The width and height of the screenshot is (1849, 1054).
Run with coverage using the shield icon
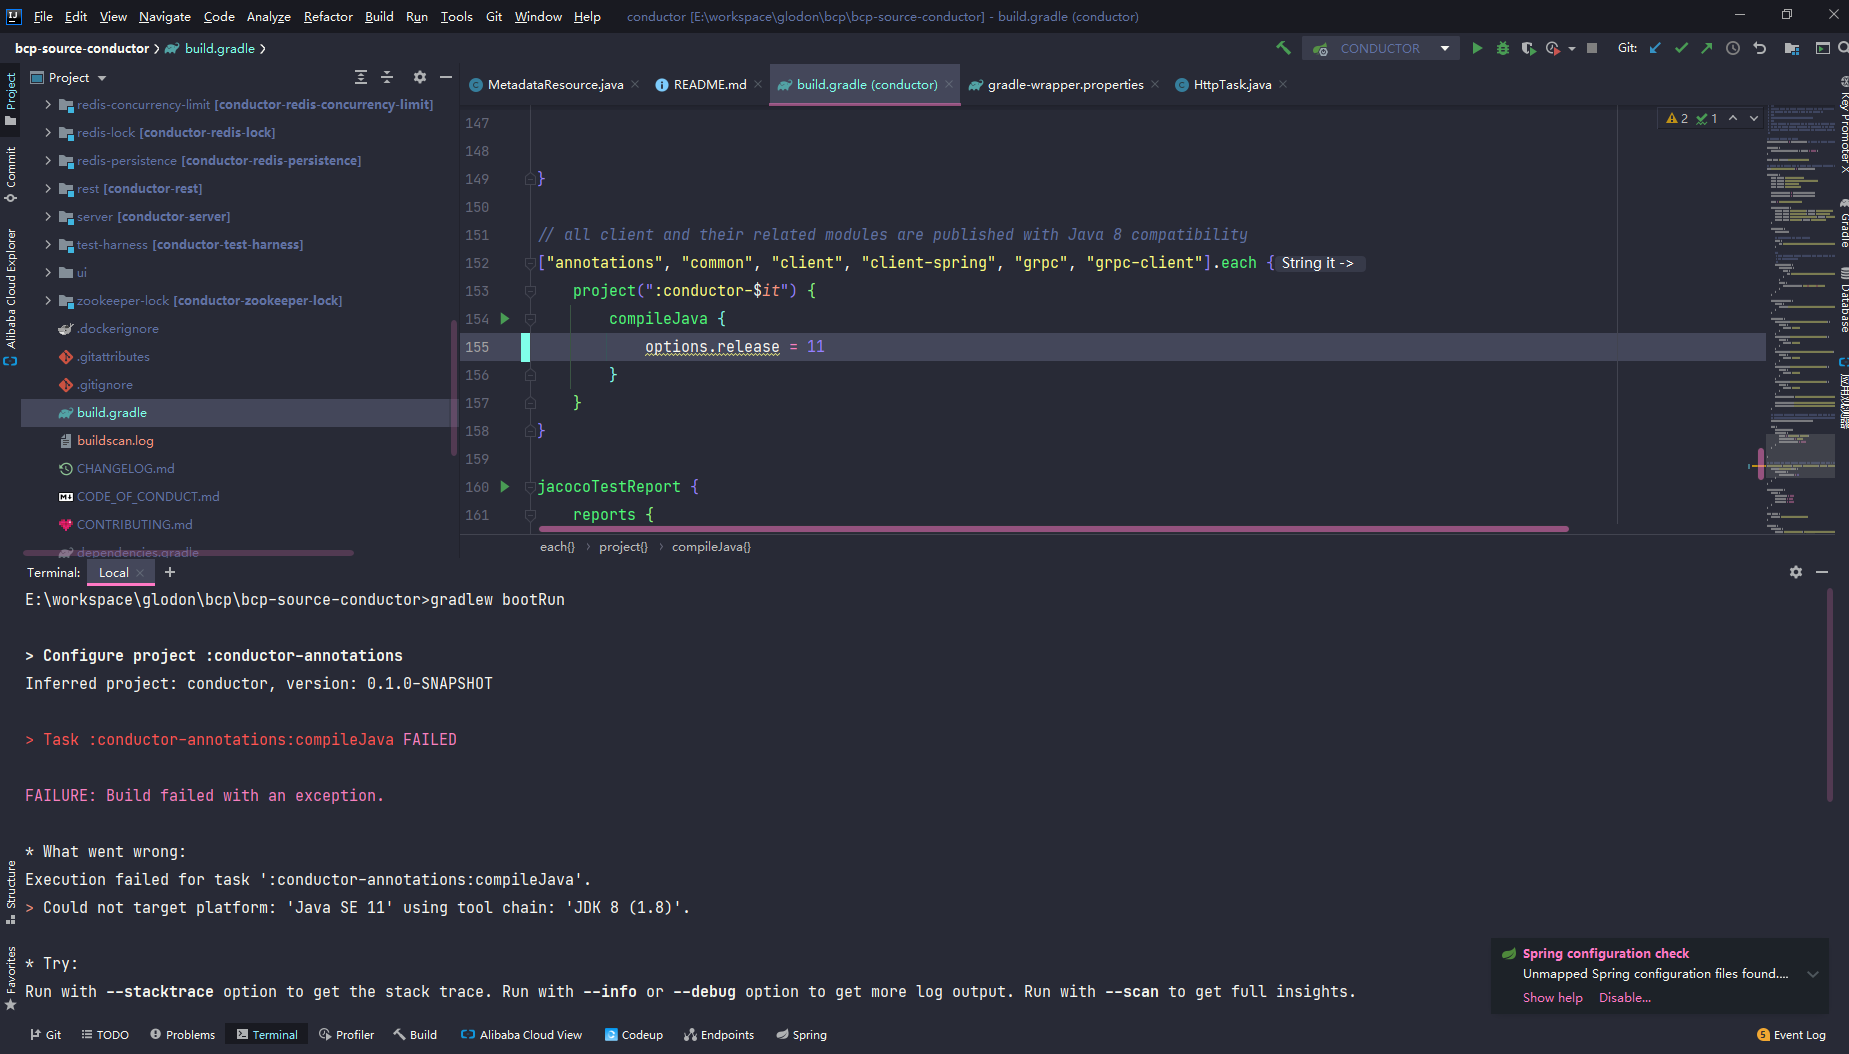click(1529, 47)
